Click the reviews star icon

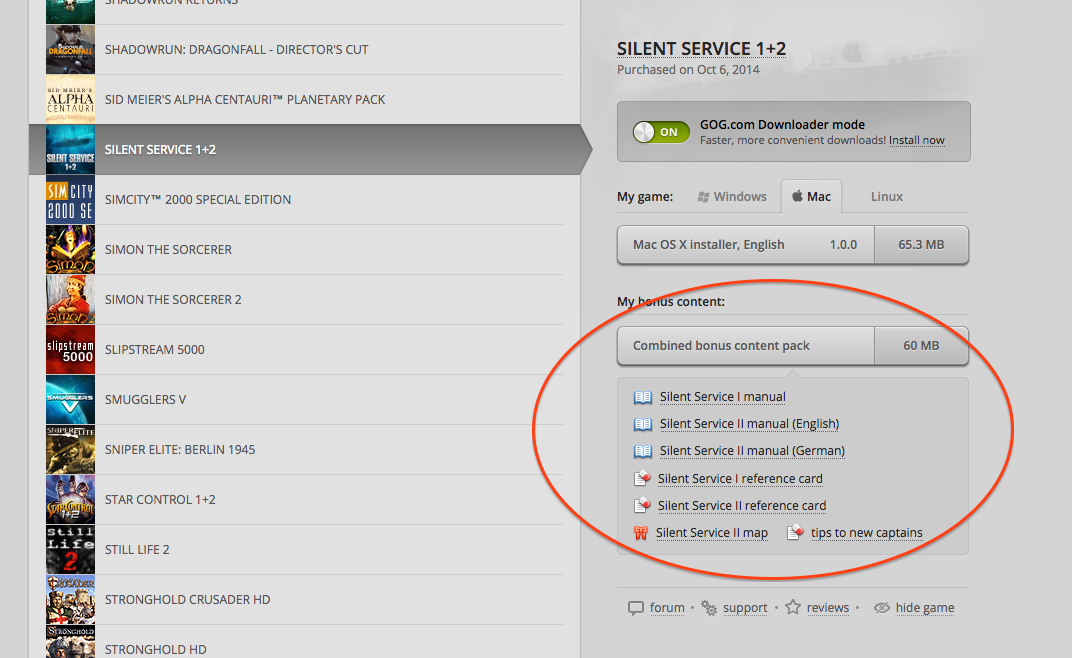793,607
